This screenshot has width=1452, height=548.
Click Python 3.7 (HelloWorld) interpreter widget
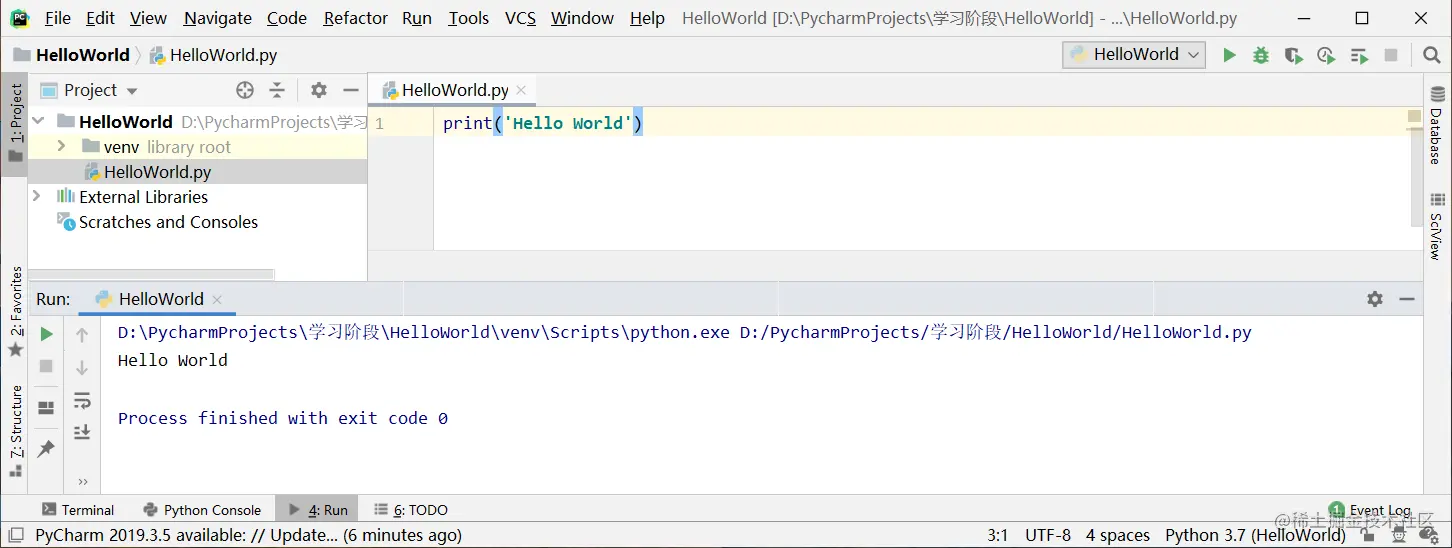coord(1255,536)
